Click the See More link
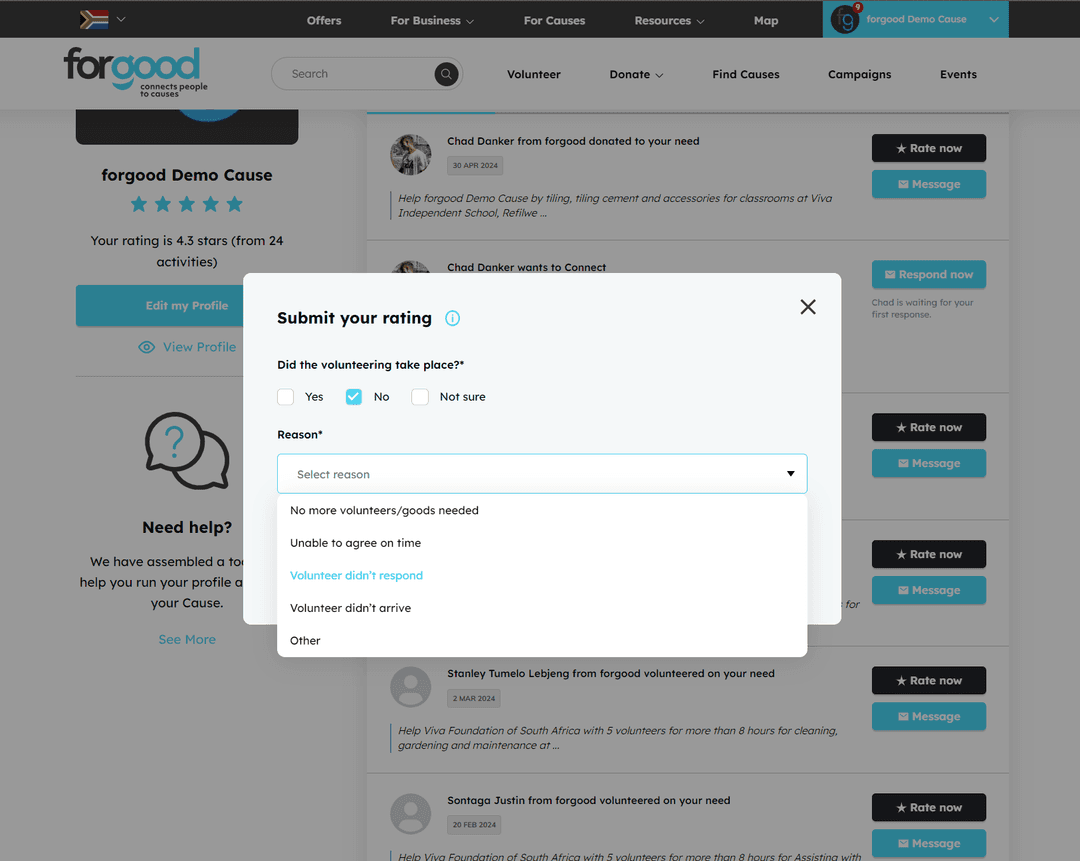The image size is (1080, 861). pyautogui.click(x=187, y=639)
